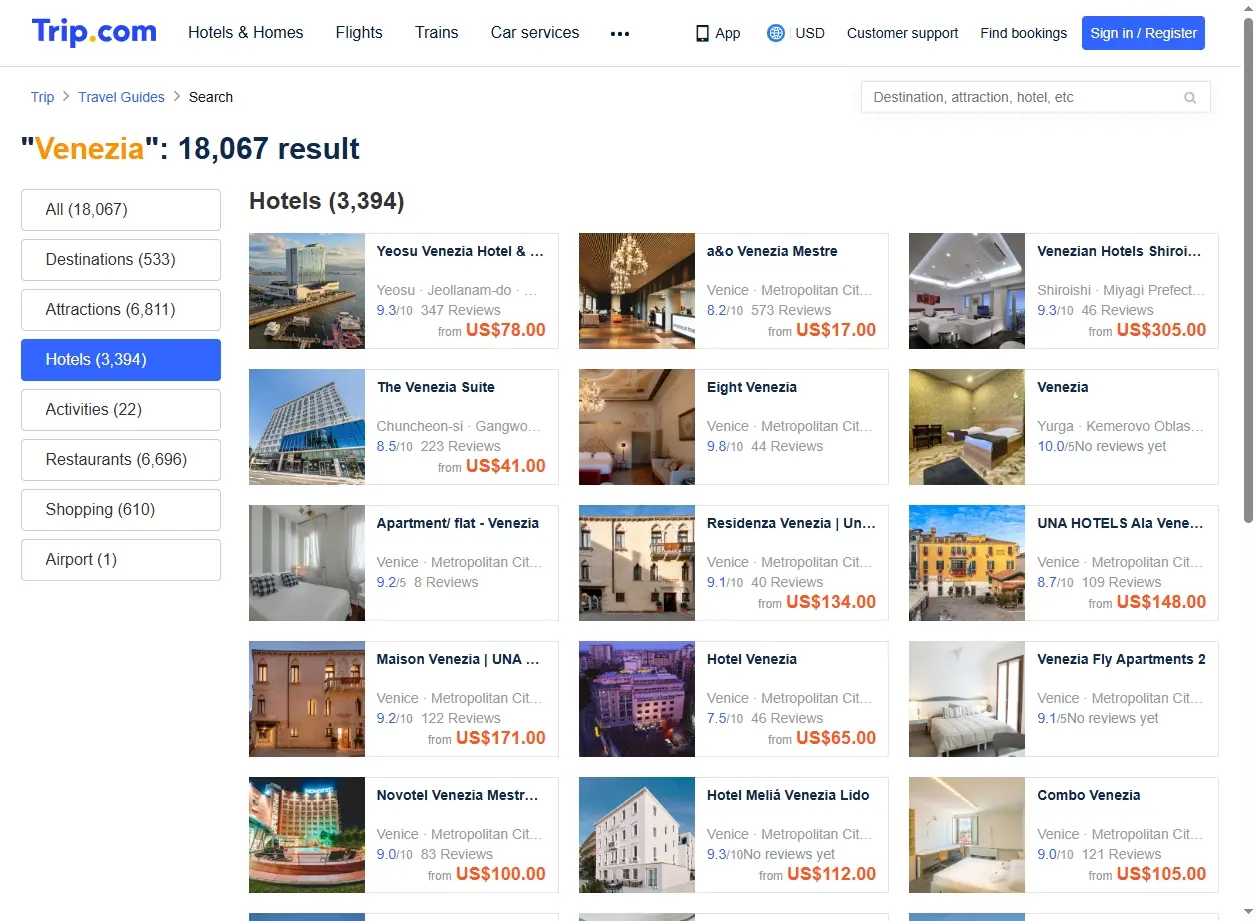The height and width of the screenshot is (921, 1256).
Task: Open a&o Venezia Mestre photo
Action: [x=637, y=291]
